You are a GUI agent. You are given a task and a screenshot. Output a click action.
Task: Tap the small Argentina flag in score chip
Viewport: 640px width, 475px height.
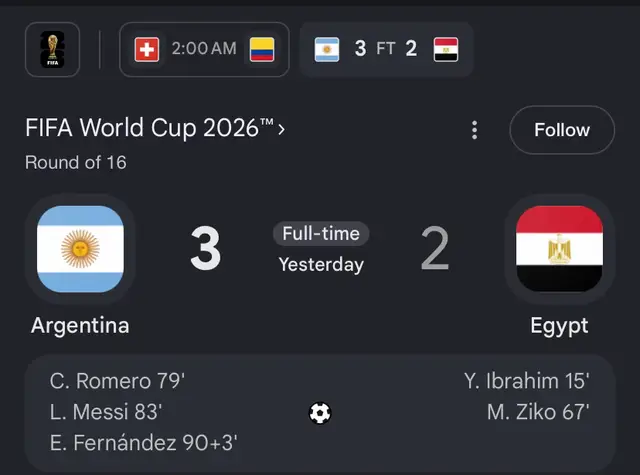(327, 49)
